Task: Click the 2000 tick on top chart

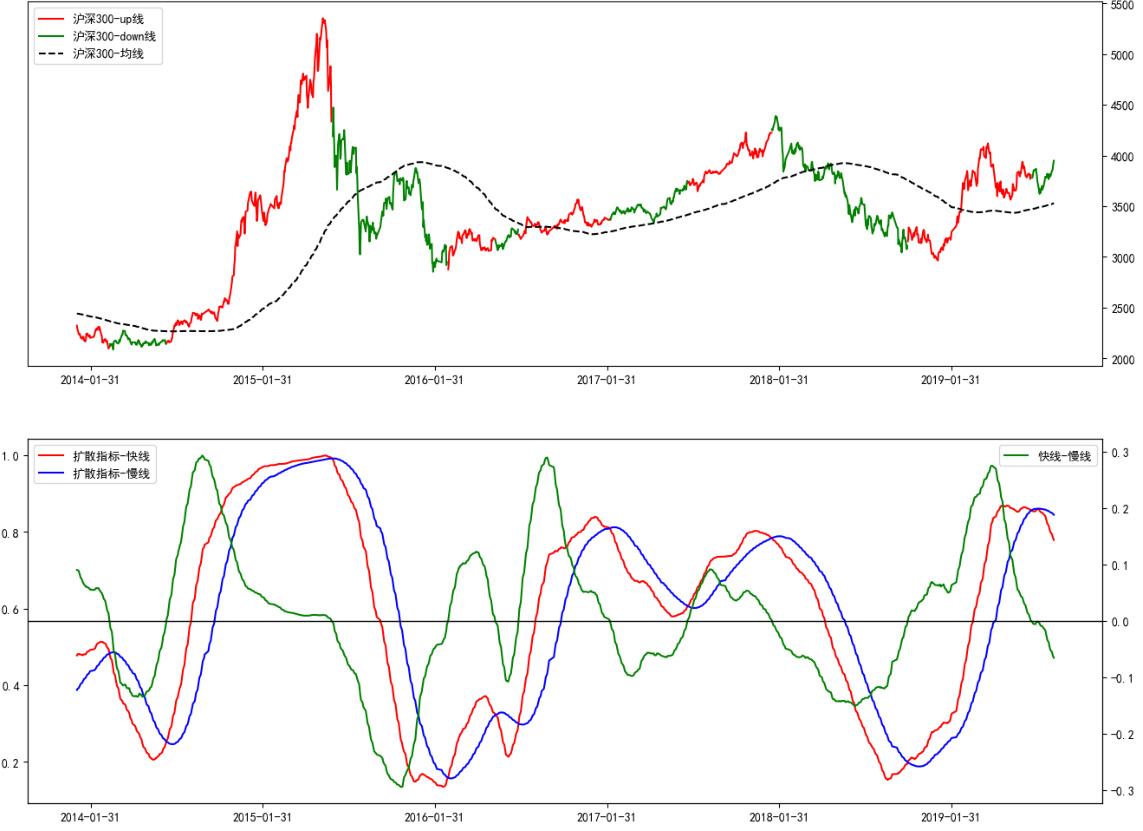Action: (x=1120, y=360)
